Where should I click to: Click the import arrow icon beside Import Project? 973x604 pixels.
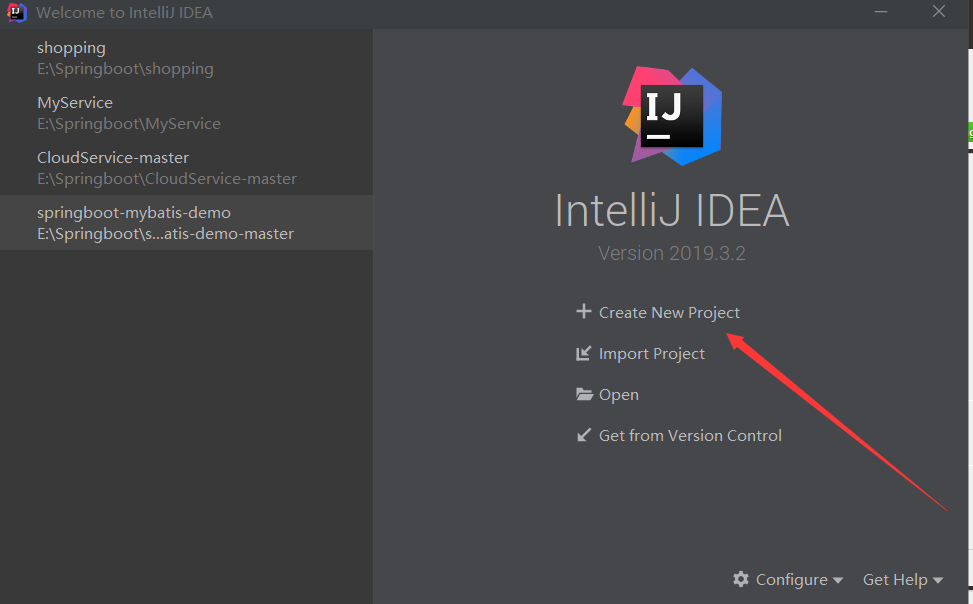click(584, 353)
